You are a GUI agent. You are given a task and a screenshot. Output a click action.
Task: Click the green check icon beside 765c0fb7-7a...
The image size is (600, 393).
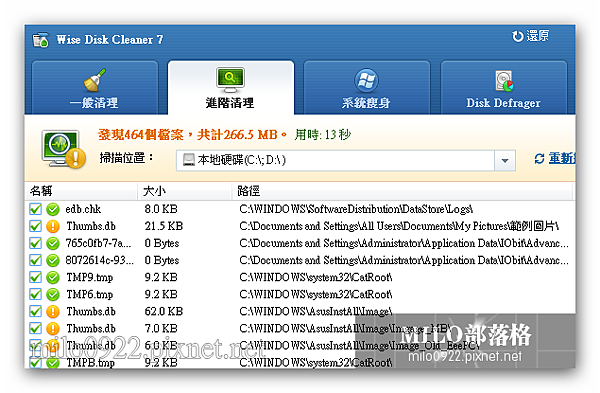[x=53, y=243]
